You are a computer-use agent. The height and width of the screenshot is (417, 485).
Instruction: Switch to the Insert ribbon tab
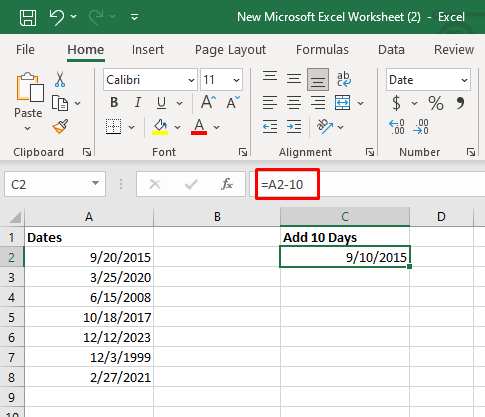click(148, 50)
